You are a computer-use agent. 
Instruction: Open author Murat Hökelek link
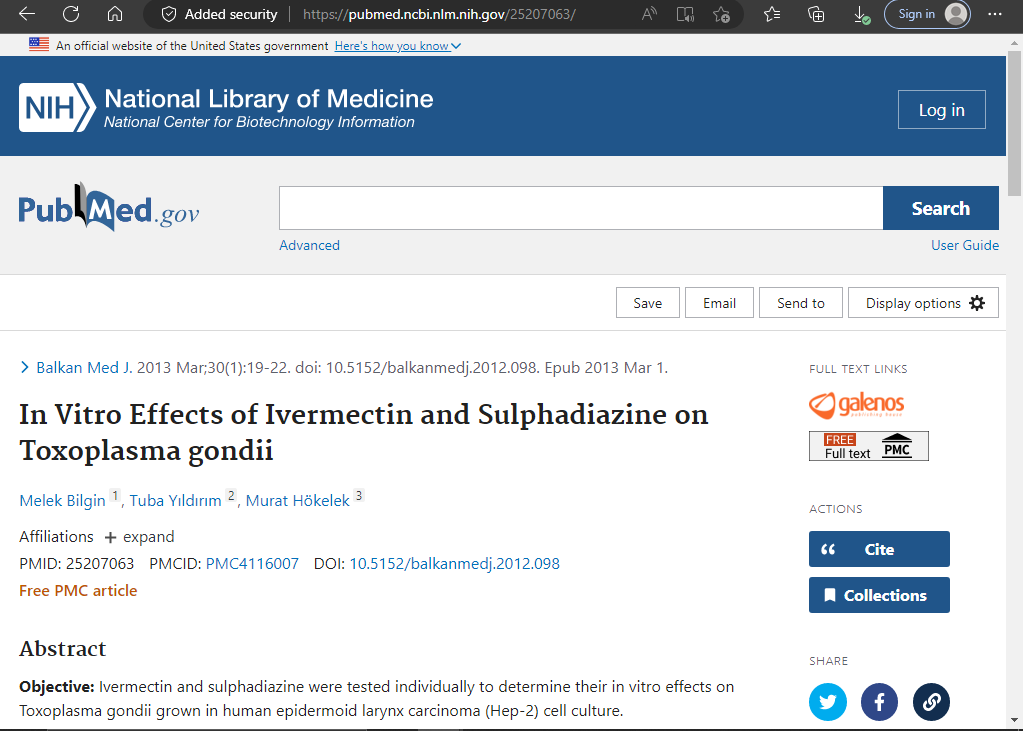click(x=298, y=501)
